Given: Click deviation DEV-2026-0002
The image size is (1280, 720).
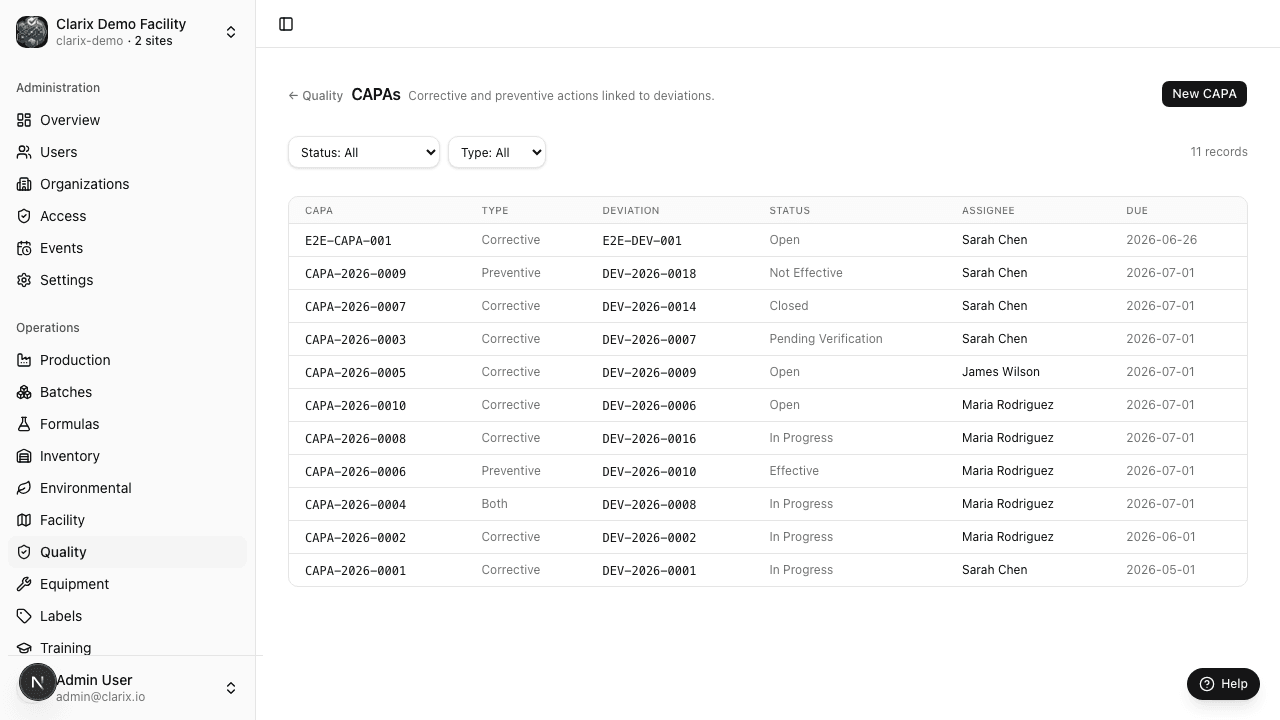Looking at the screenshot, I should (649, 537).
